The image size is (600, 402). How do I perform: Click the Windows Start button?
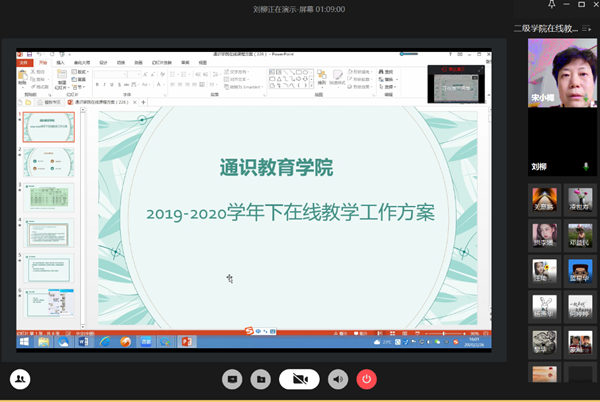coord(23,341)
